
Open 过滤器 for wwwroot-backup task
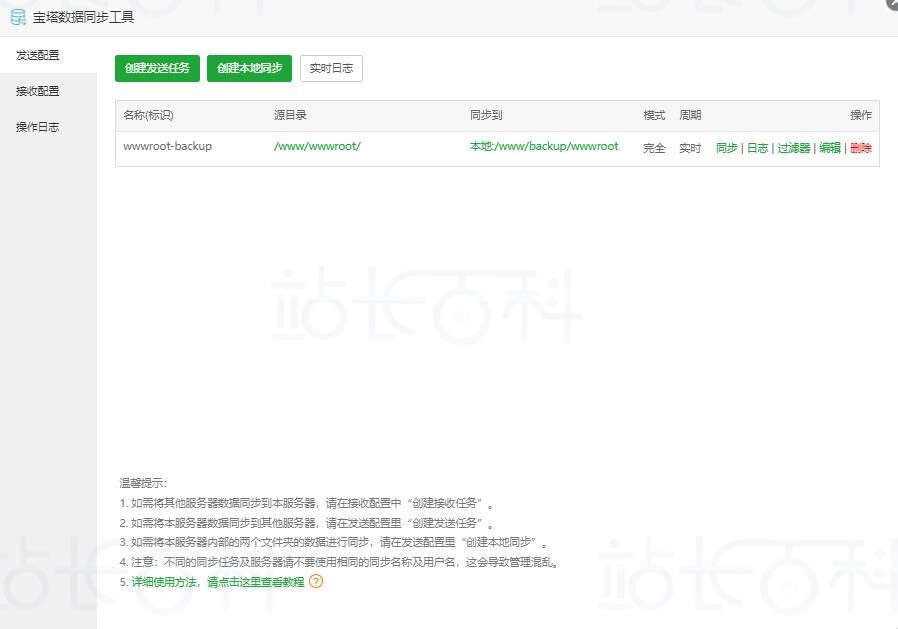tap(793, 148)
